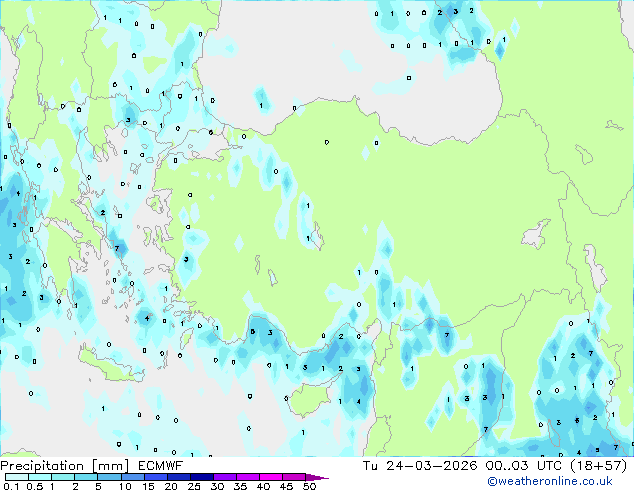This screenshot has height=490, width=634.
Task: Click the 0.5–1 mm legend color swatch
Action: [x=40, y=477]
